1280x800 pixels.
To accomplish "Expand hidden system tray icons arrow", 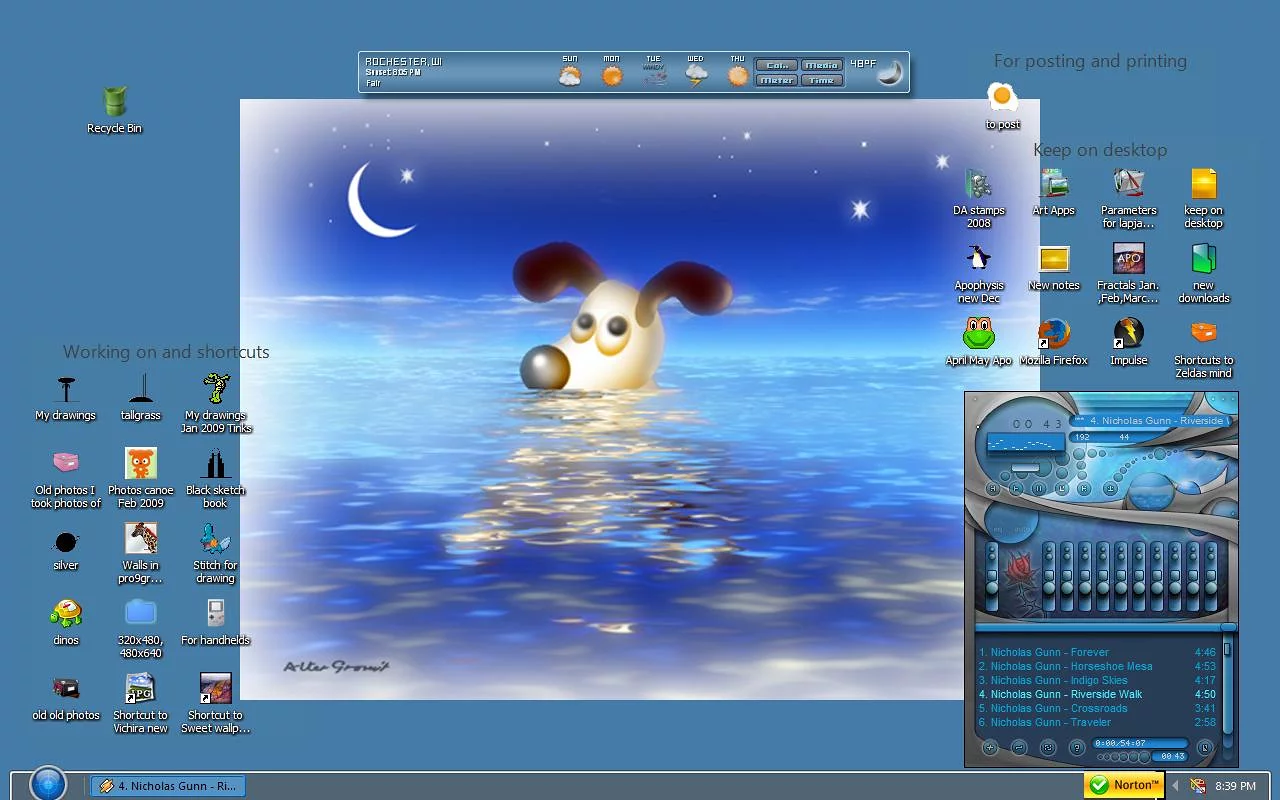I will coord(1175,786).
